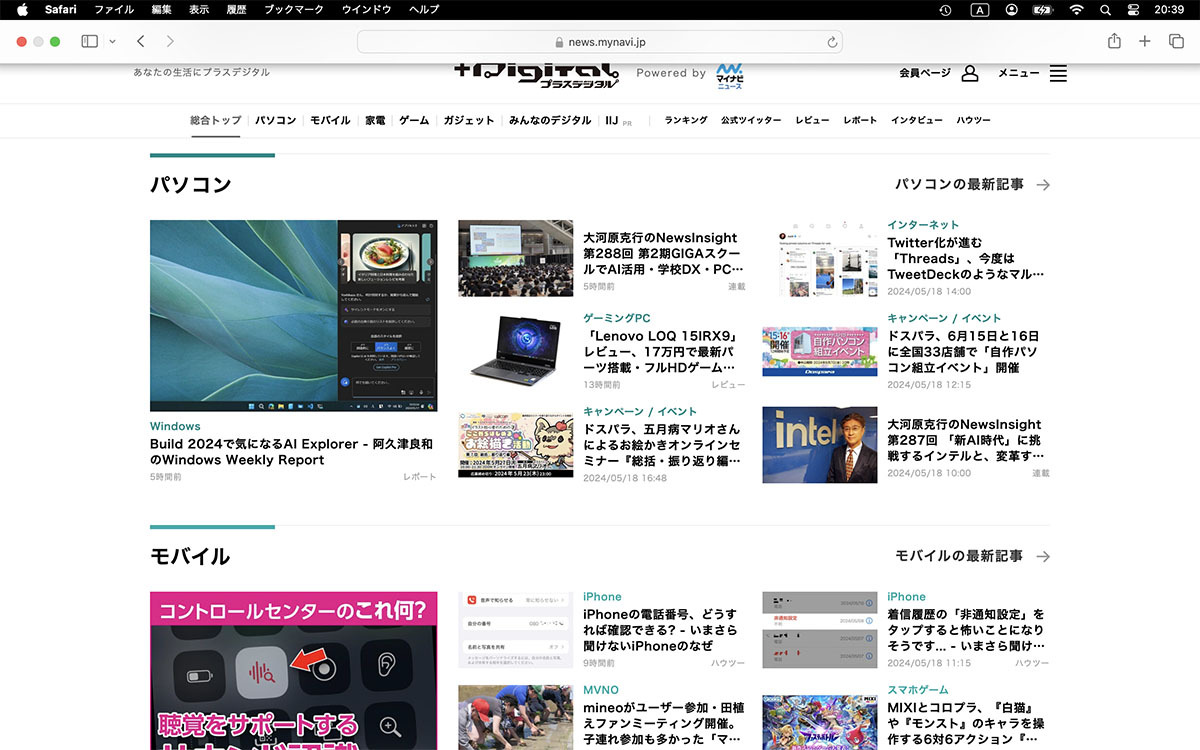
Task: Select the モバイル nav tab
Action: (x=330, y=120)
